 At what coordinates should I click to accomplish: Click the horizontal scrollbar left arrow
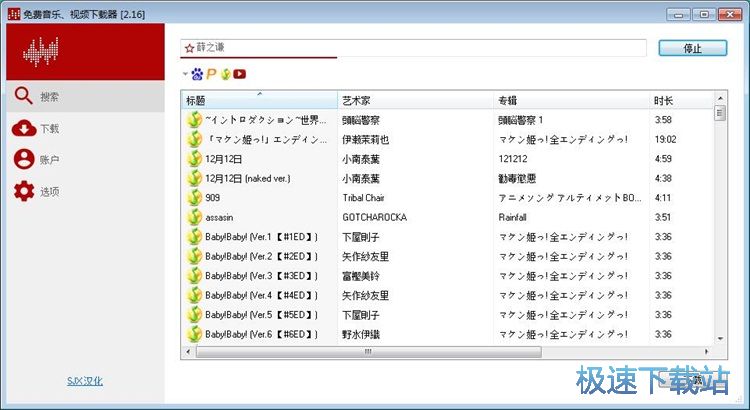pos(188,352)
